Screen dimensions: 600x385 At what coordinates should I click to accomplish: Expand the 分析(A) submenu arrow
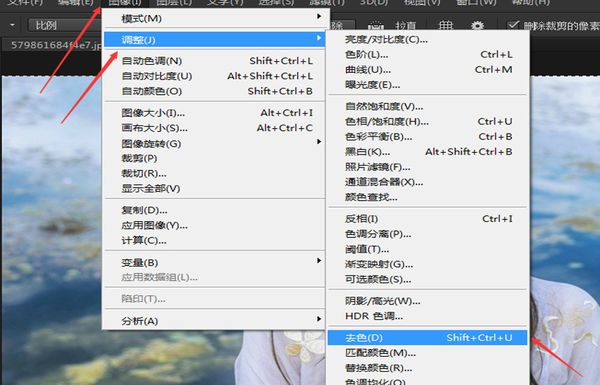[x=319, y=319]
